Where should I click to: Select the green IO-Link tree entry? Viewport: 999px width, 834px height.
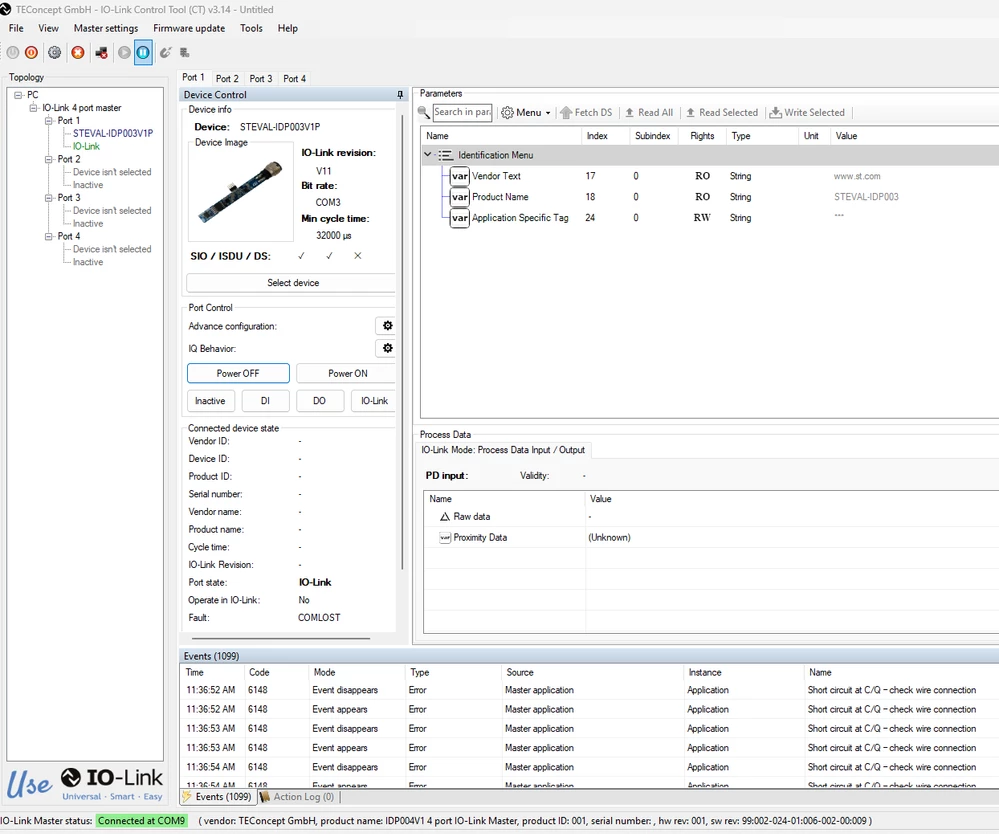coord(86,146)
